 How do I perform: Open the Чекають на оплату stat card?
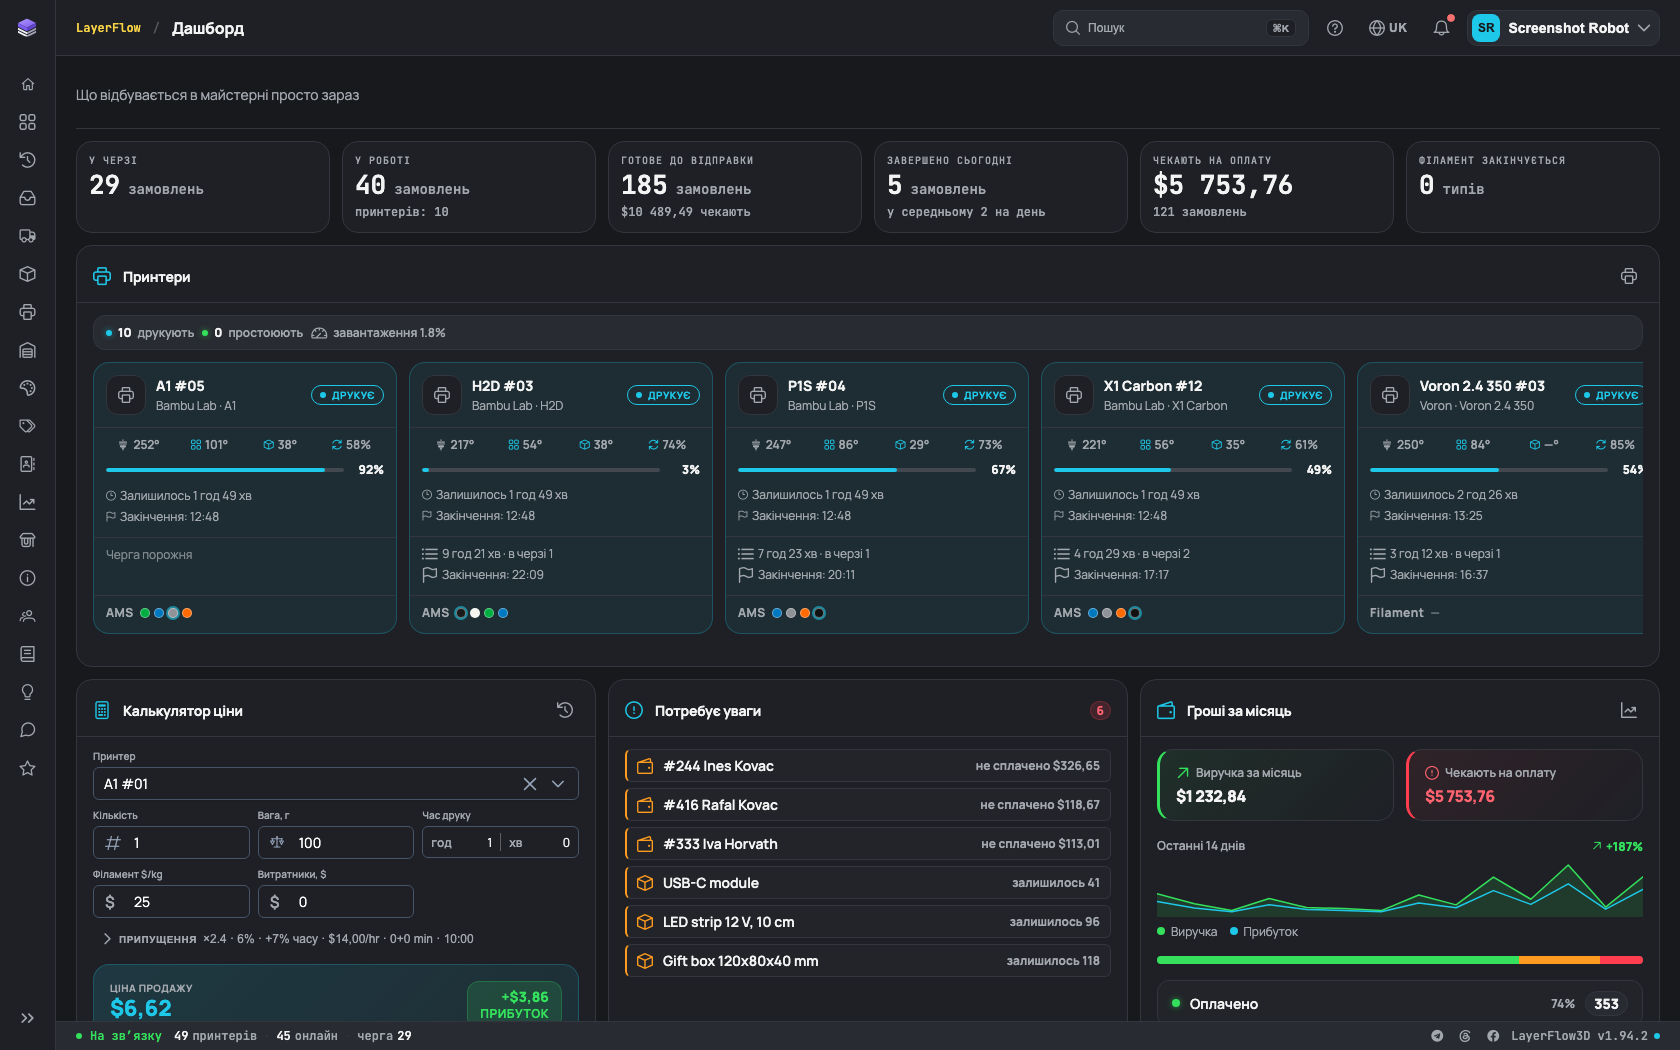click(1267, 187)
